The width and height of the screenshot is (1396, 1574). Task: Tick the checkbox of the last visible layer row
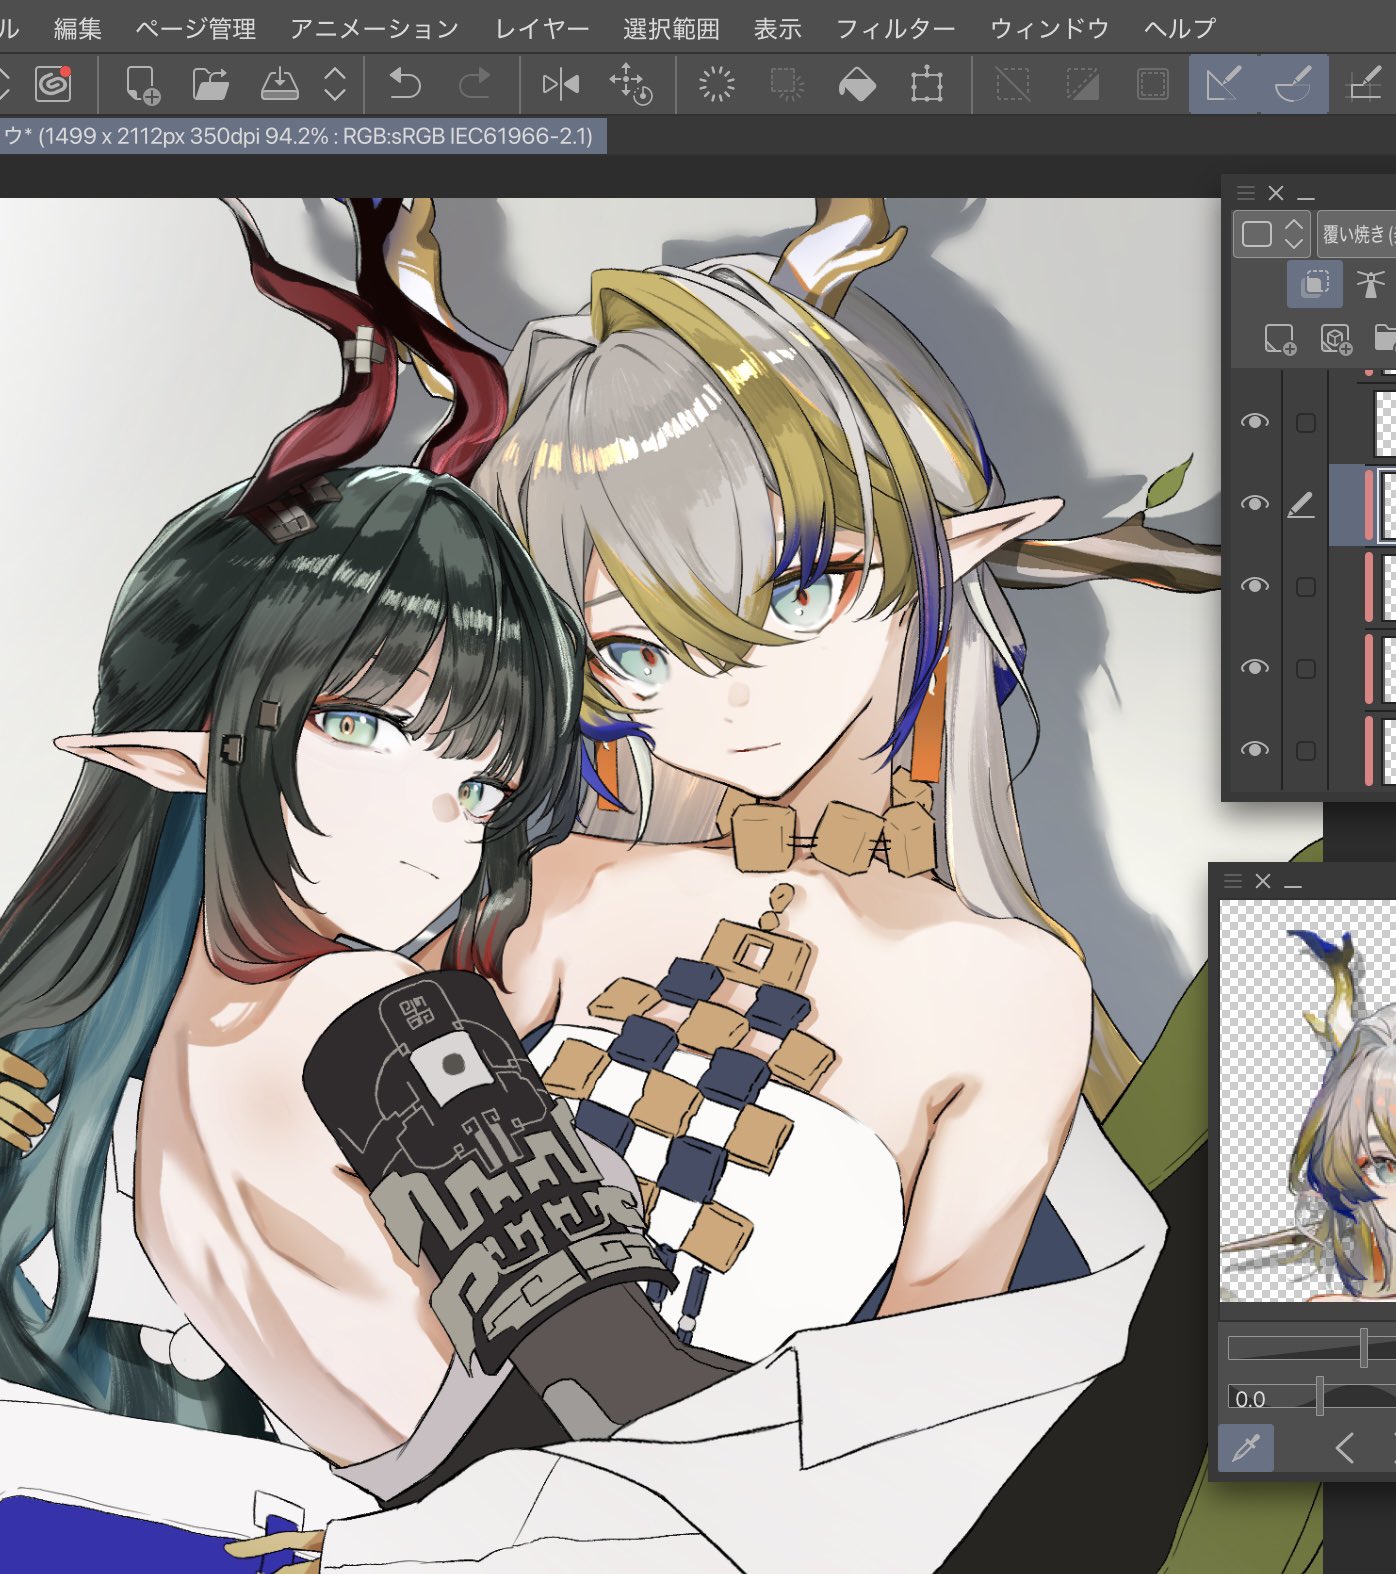(1305, 751)
